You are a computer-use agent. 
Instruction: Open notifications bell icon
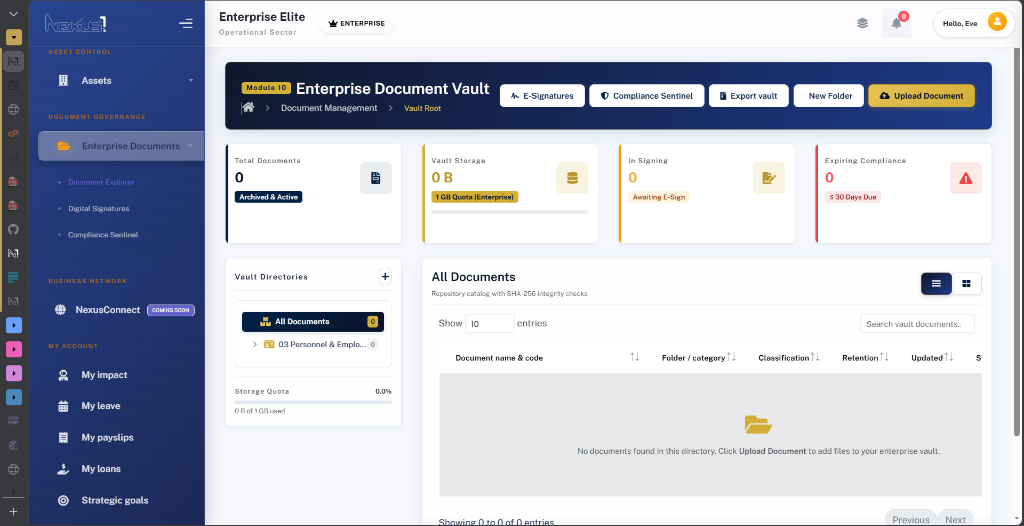tap(896, 24)
